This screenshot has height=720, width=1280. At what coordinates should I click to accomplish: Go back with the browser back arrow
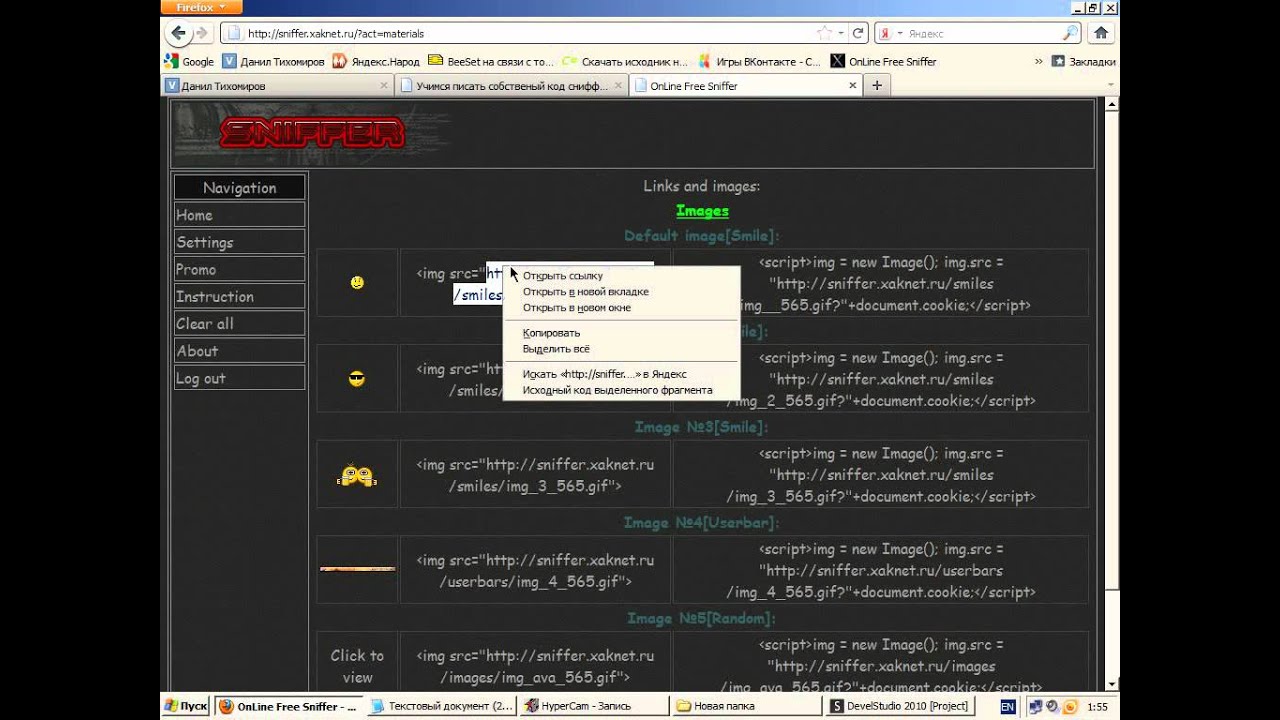click(179, 33)
